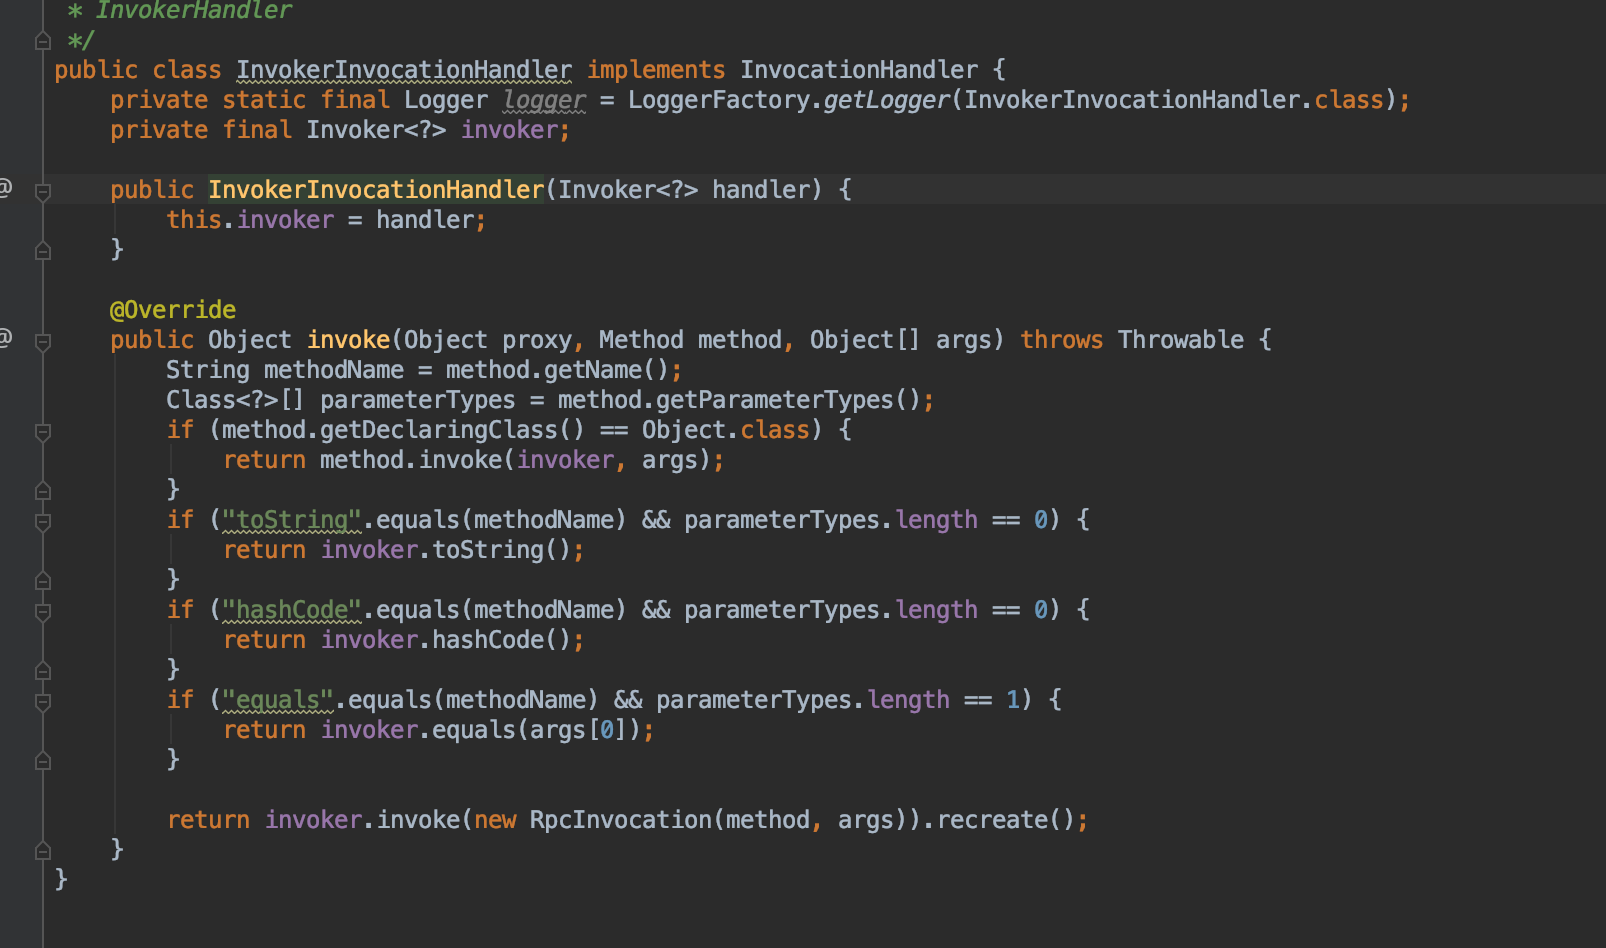The height and width of the screenshot is (948, 1606).
Task: Click fold end marker after invoker.hashCode return
Action: point(43,670)
